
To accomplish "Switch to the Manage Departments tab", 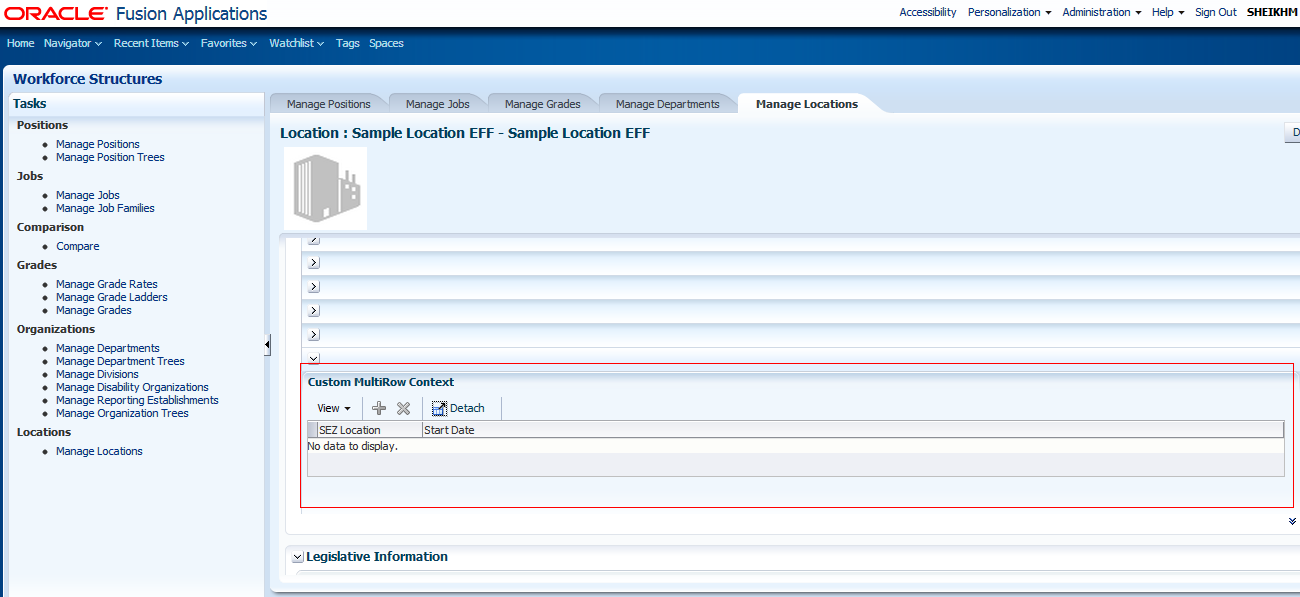I will tap(667, 103).
